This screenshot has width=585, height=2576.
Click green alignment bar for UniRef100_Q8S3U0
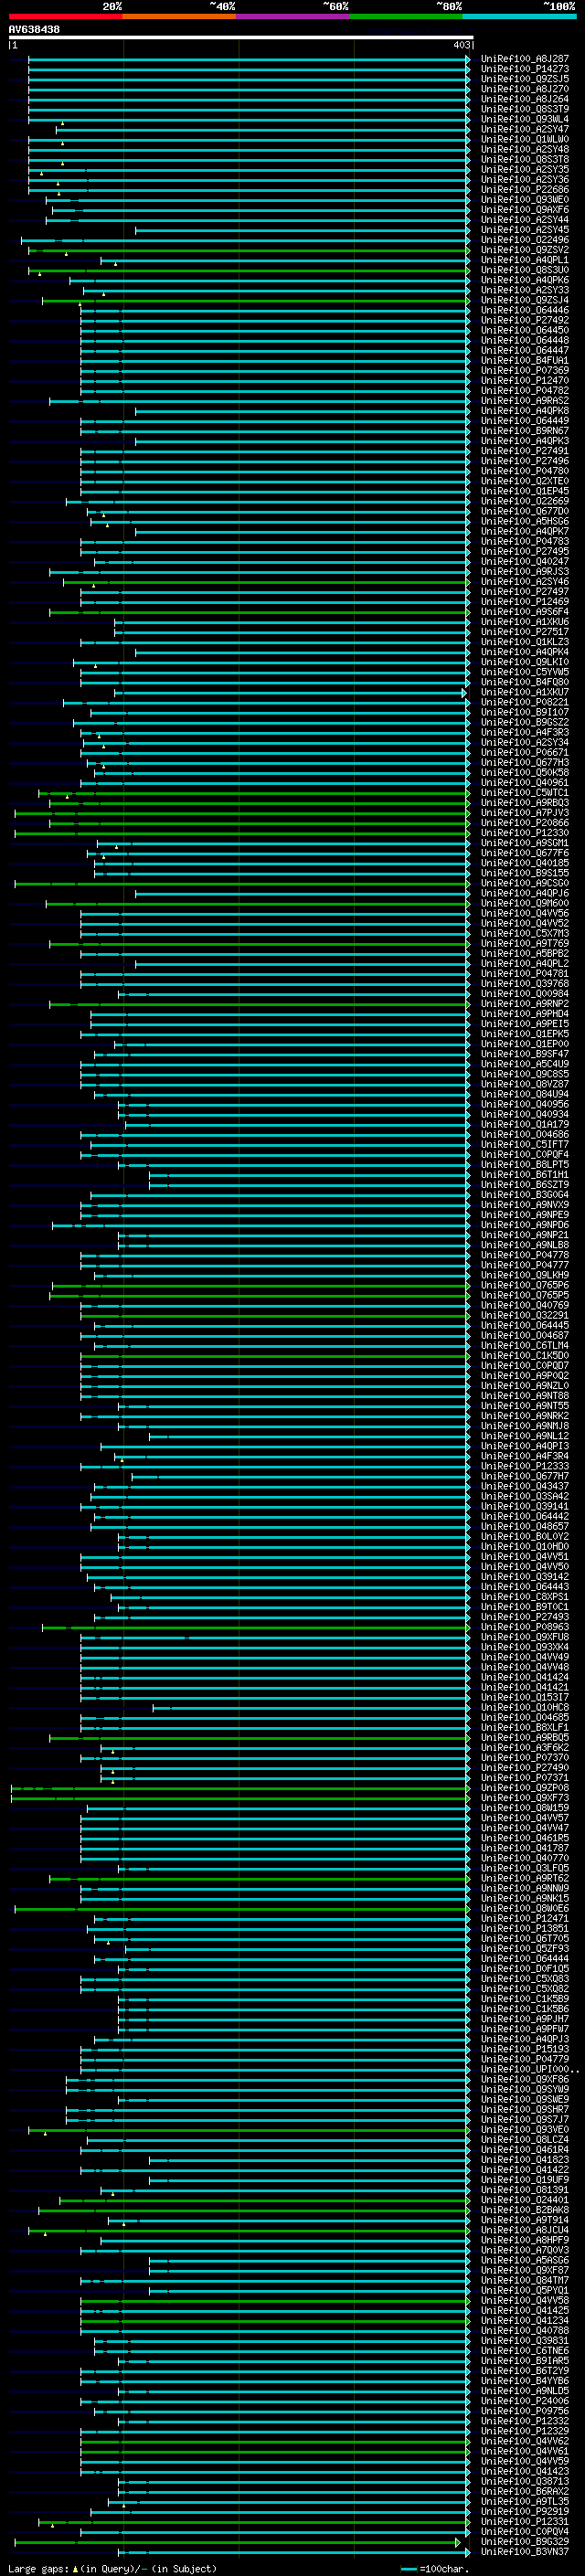tap(249, 270)
